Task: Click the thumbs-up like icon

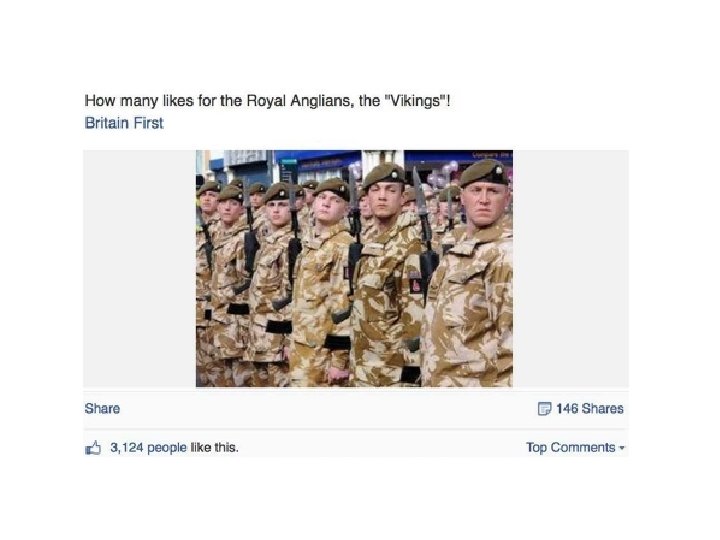Action: pyautogui.click(x=93, y=448)
